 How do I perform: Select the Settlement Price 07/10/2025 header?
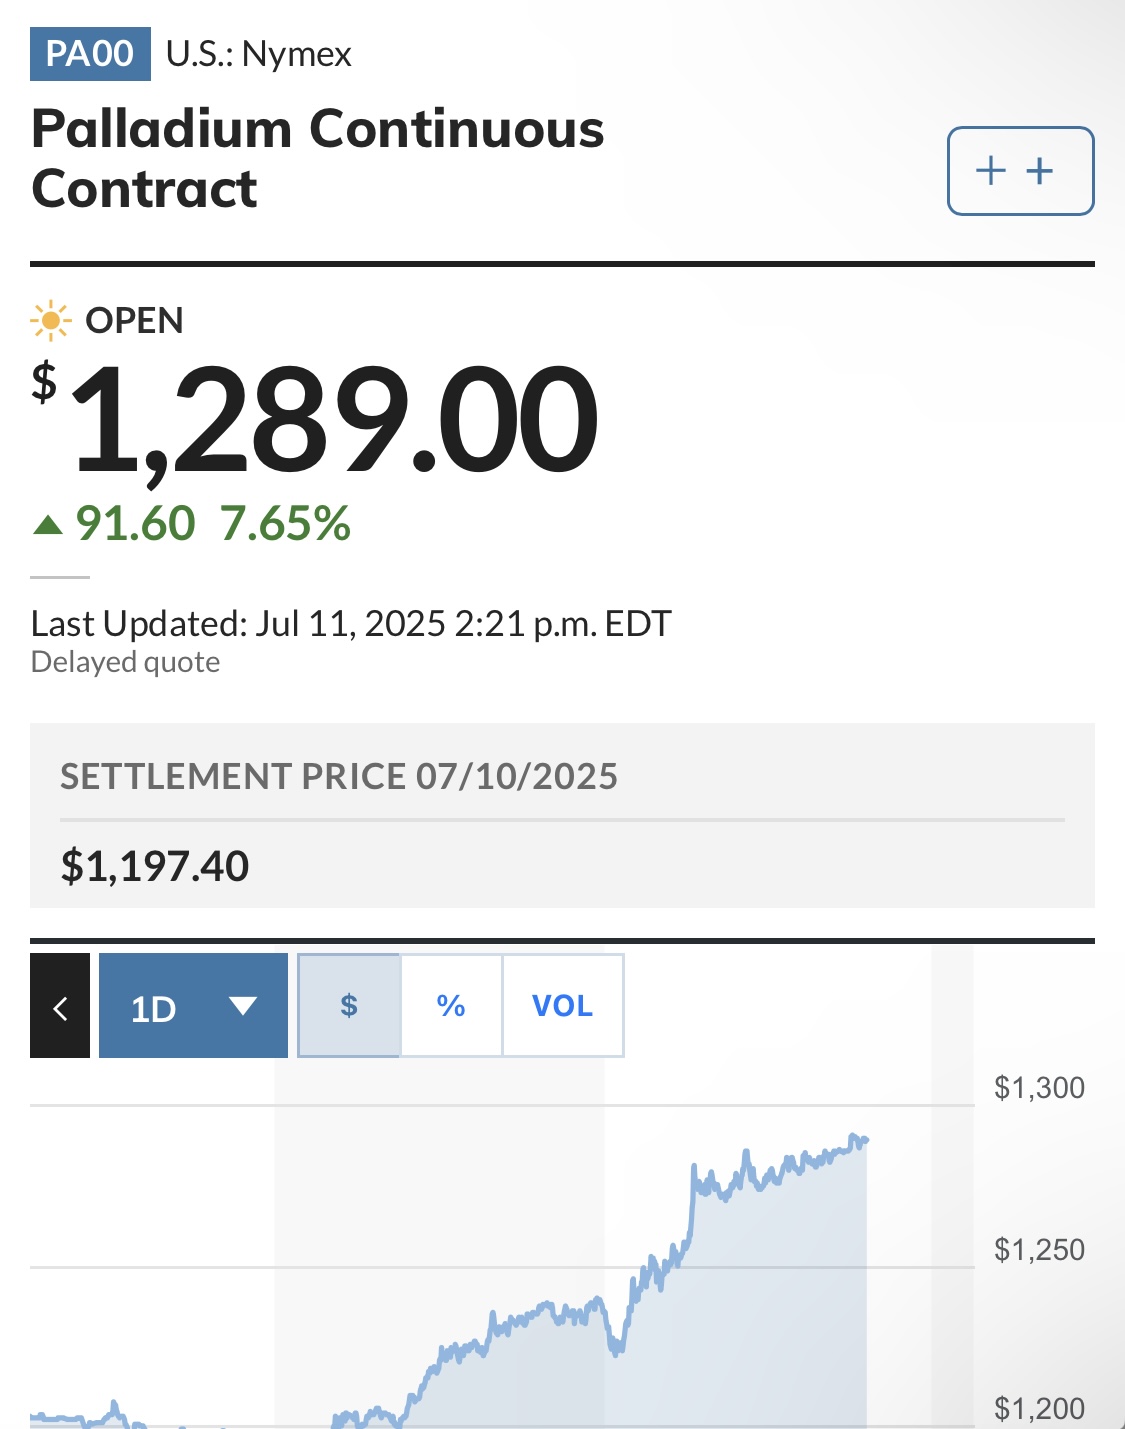339,777
